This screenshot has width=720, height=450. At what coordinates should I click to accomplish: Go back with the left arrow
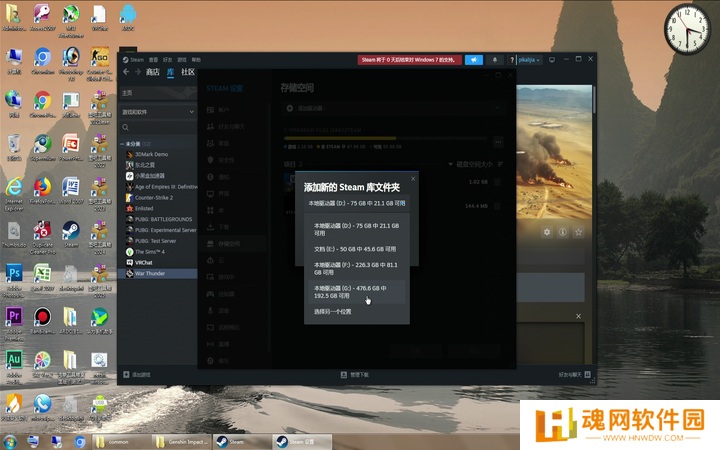pos(126,72)
